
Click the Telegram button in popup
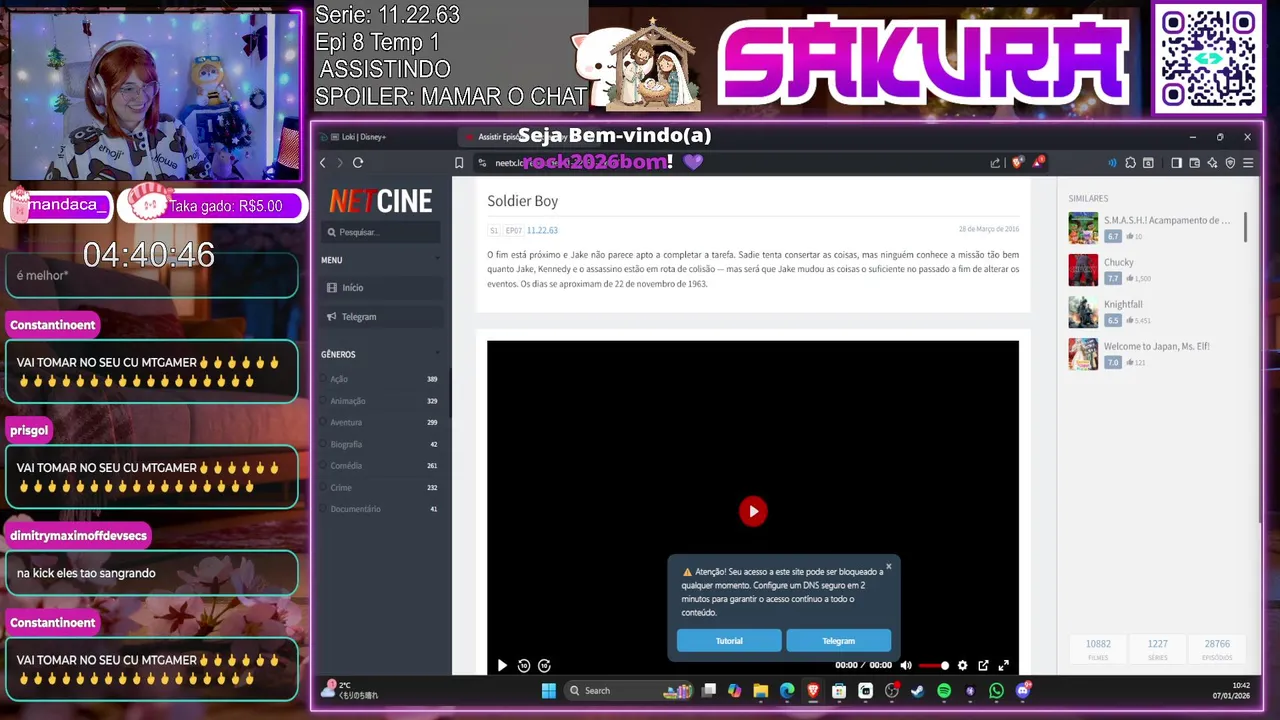tap(838, 640)
